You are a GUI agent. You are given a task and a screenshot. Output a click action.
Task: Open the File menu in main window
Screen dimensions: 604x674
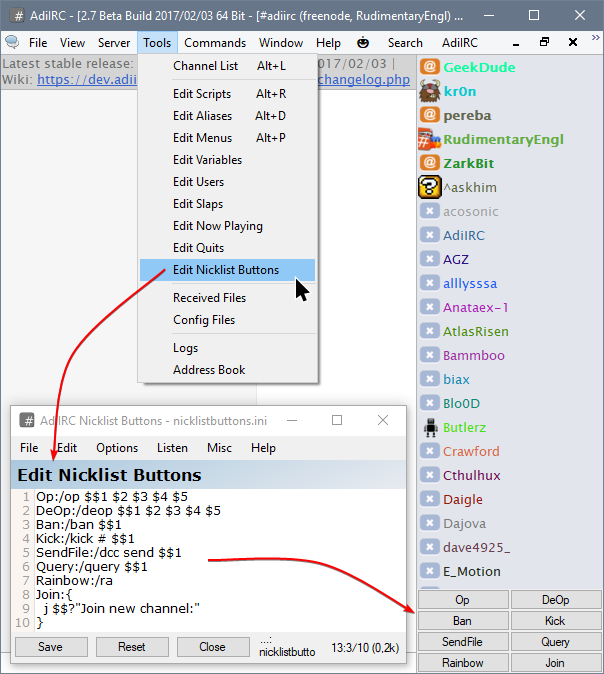[38, 43]
